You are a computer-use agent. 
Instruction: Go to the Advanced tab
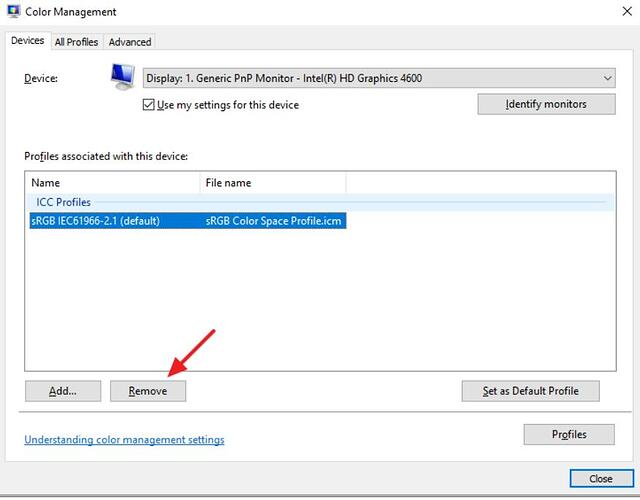130,41
